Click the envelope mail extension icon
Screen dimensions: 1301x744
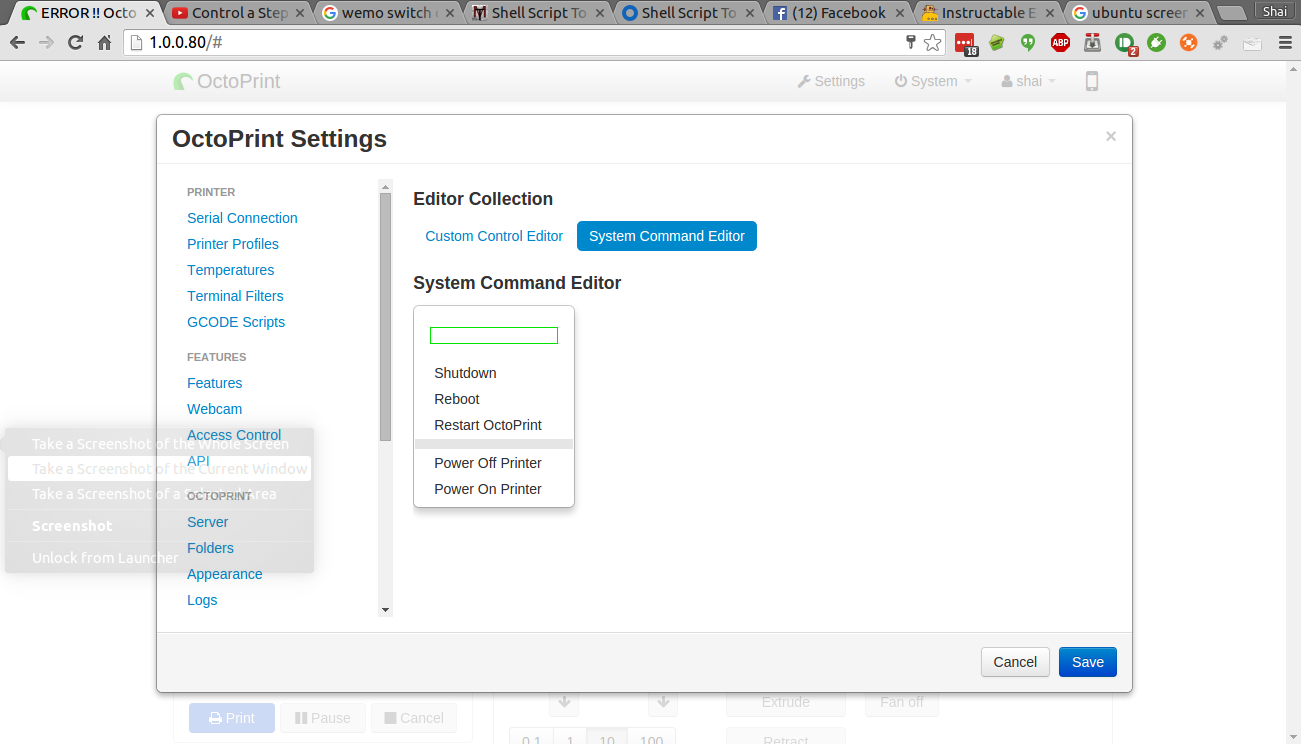click(x=1252, y=43)
